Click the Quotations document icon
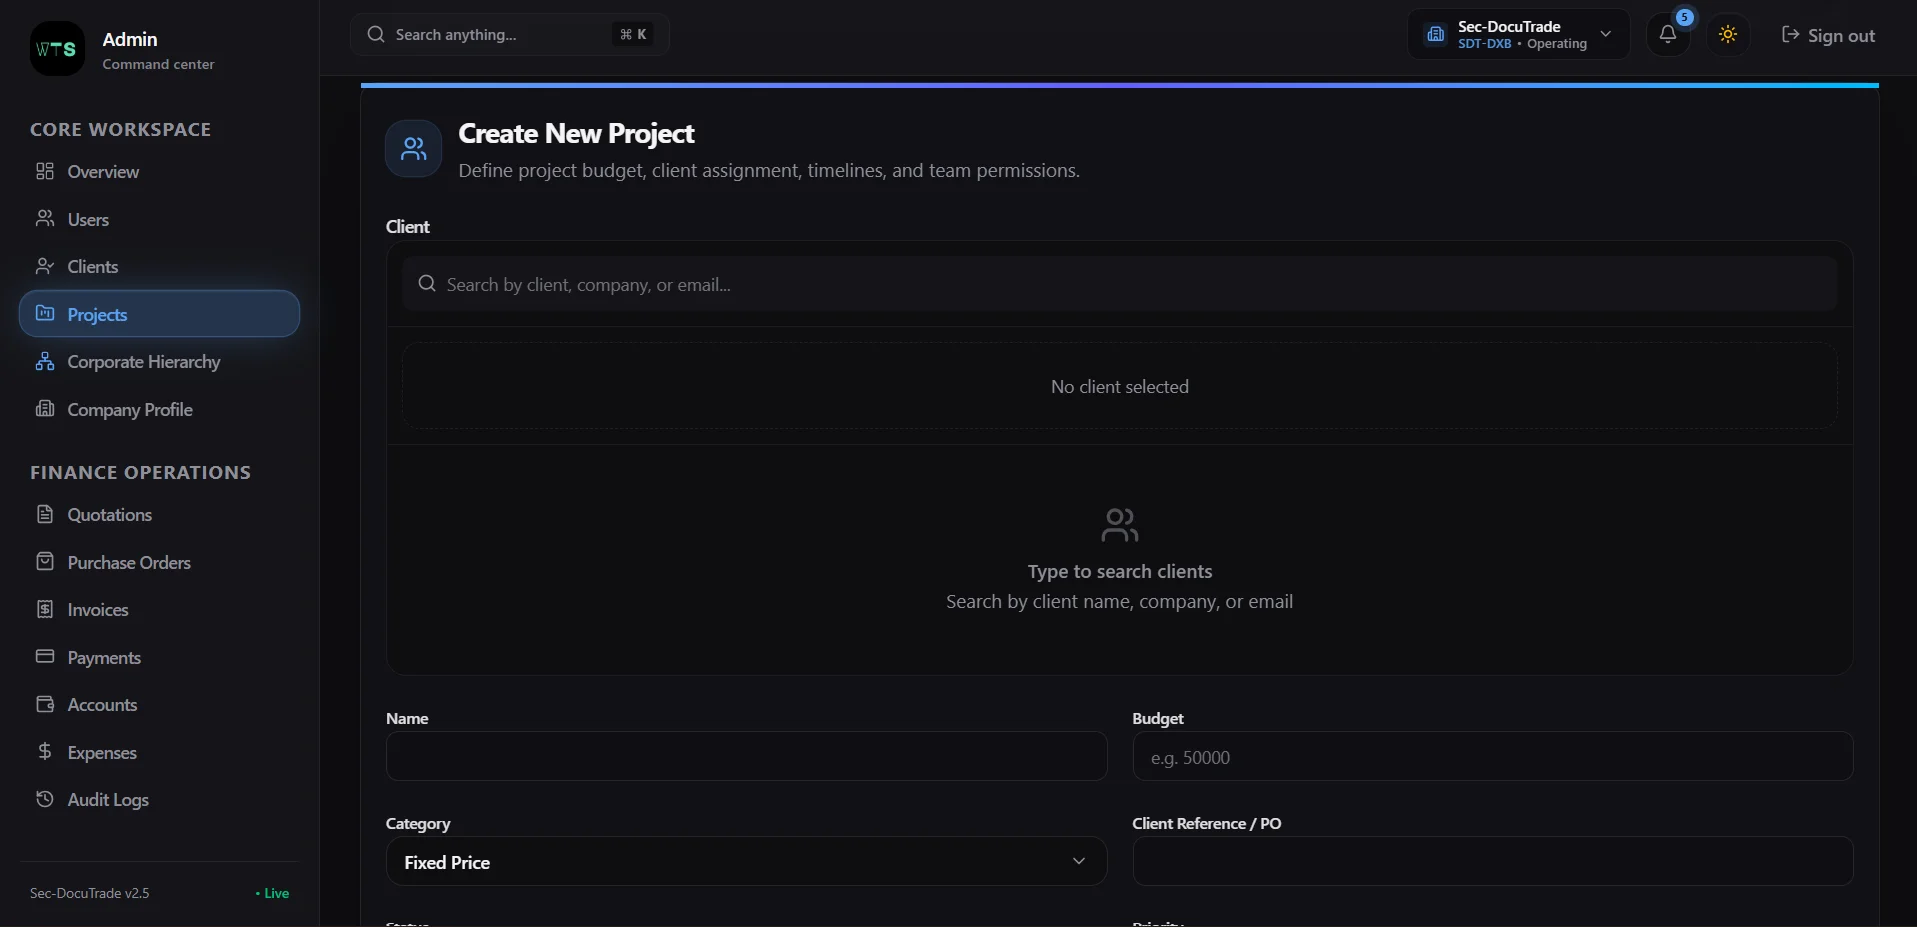Screen dimensions: 1917x927 tap(45, 514)
